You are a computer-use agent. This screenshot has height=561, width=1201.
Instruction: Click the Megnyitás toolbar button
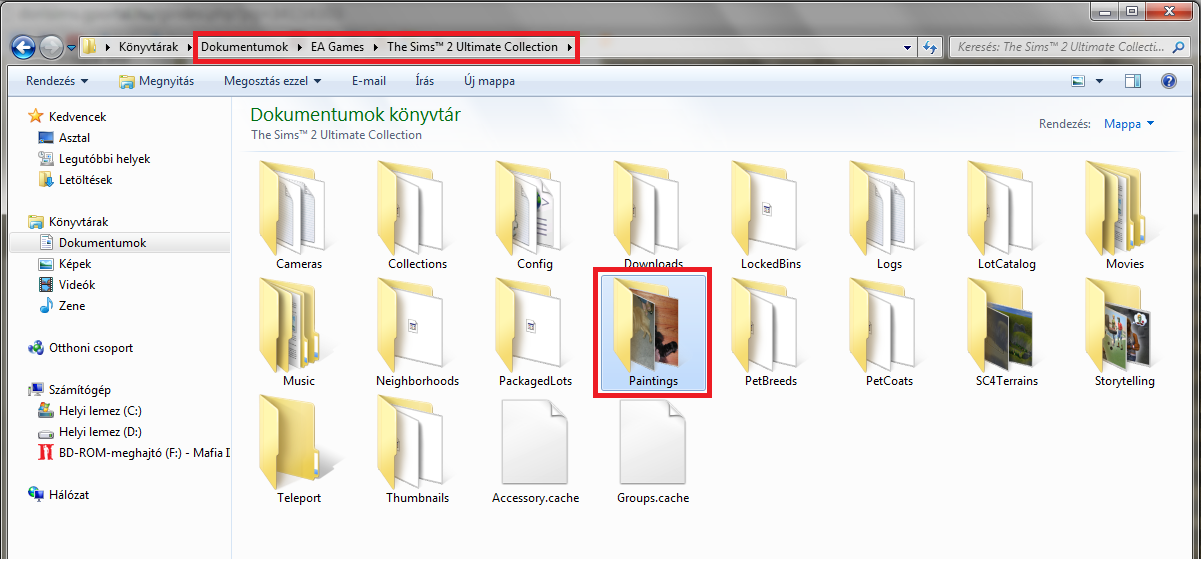point(156,81)
